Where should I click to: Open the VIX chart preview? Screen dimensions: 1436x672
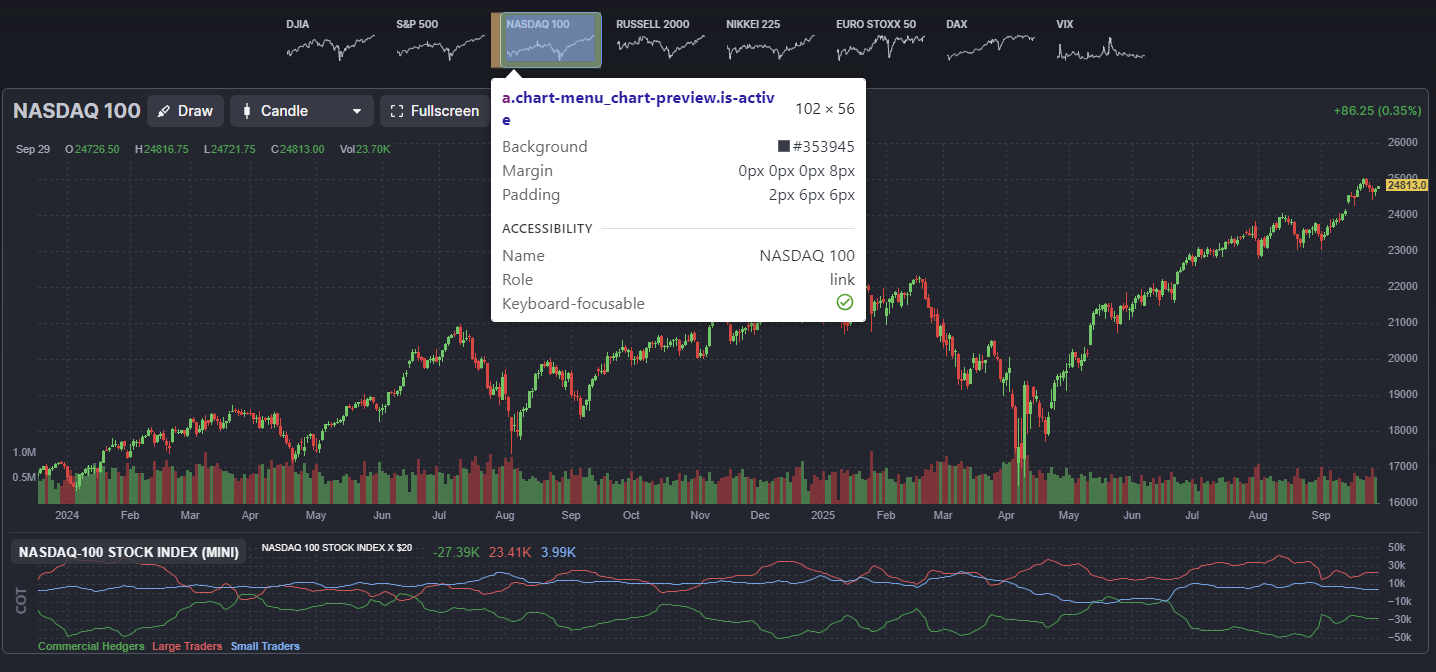coord(1100,40)
